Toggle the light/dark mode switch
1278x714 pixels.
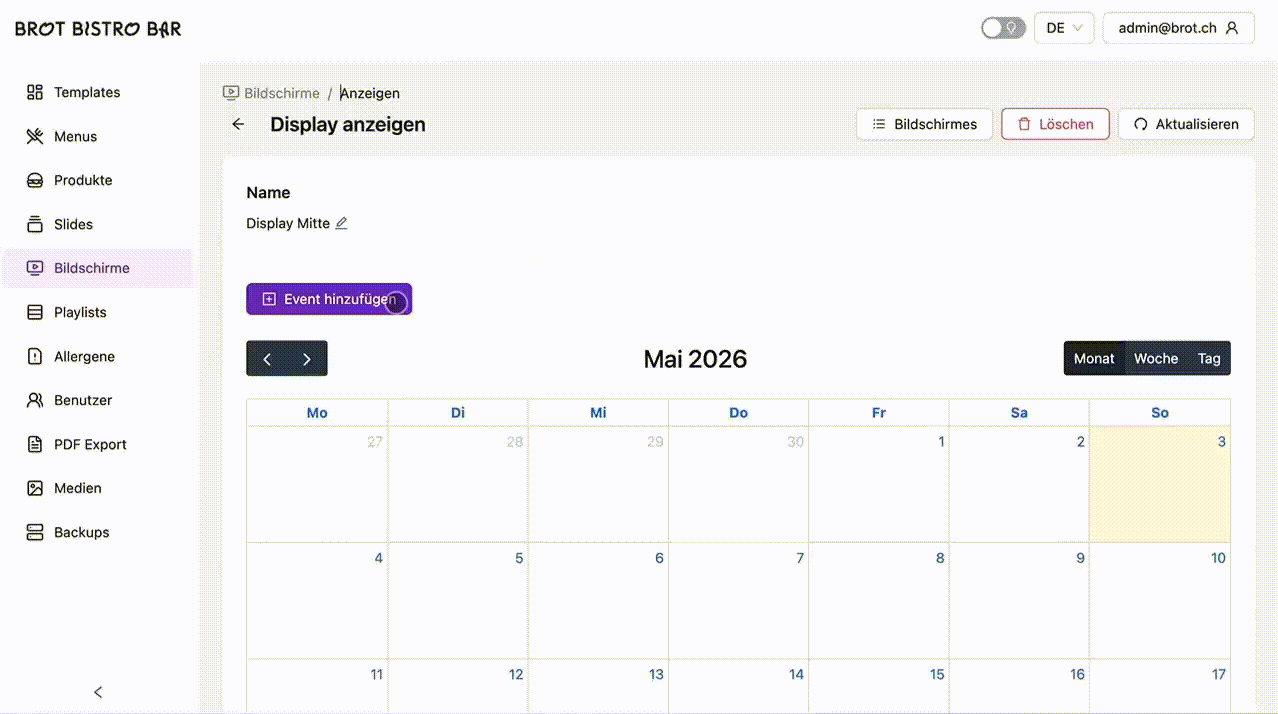(1003, 28)
